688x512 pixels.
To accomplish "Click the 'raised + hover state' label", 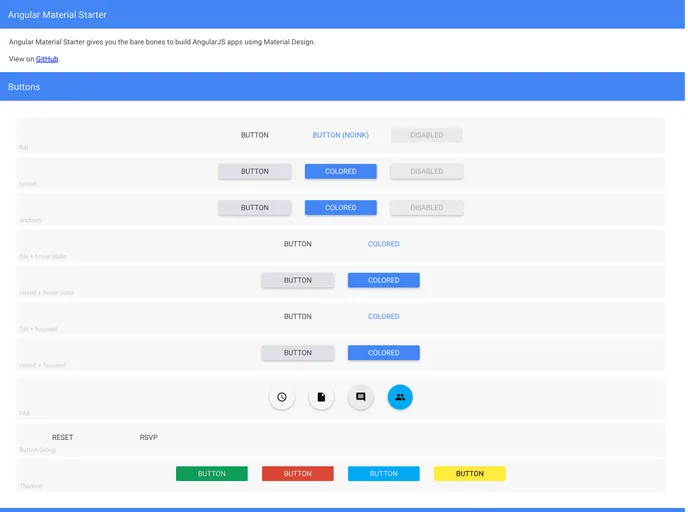I will [x=47, y=293].
